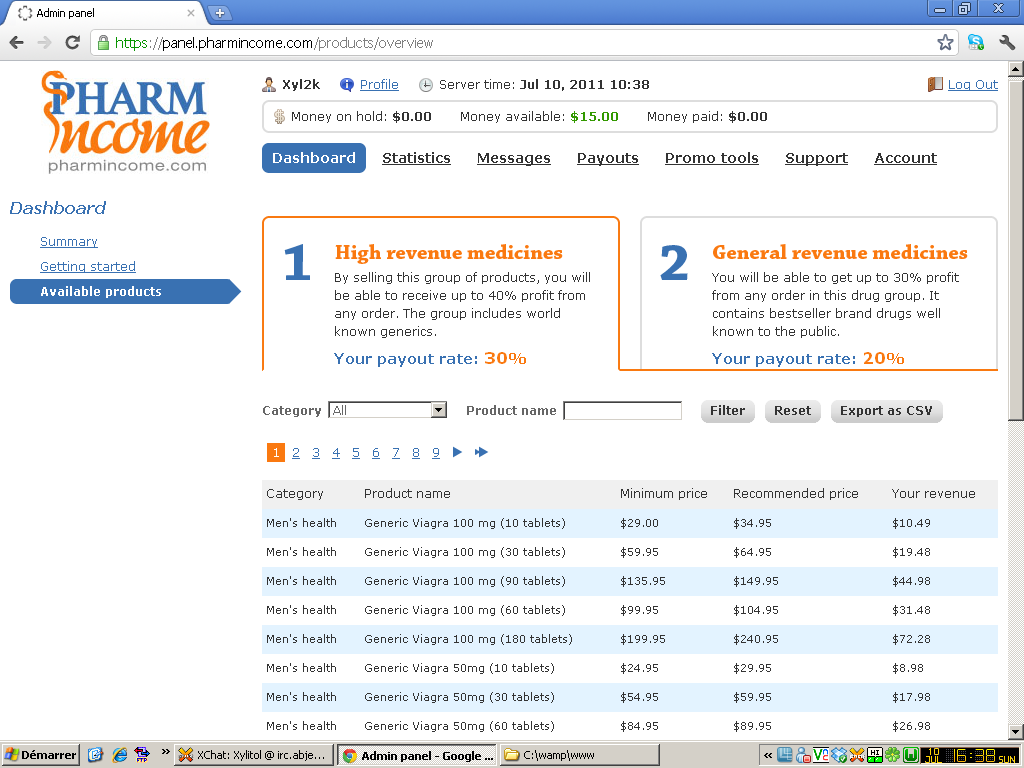This screenshot has height=768, width=1024.
Task: Select High revenue medicines group
Action: tap(441, 294)
